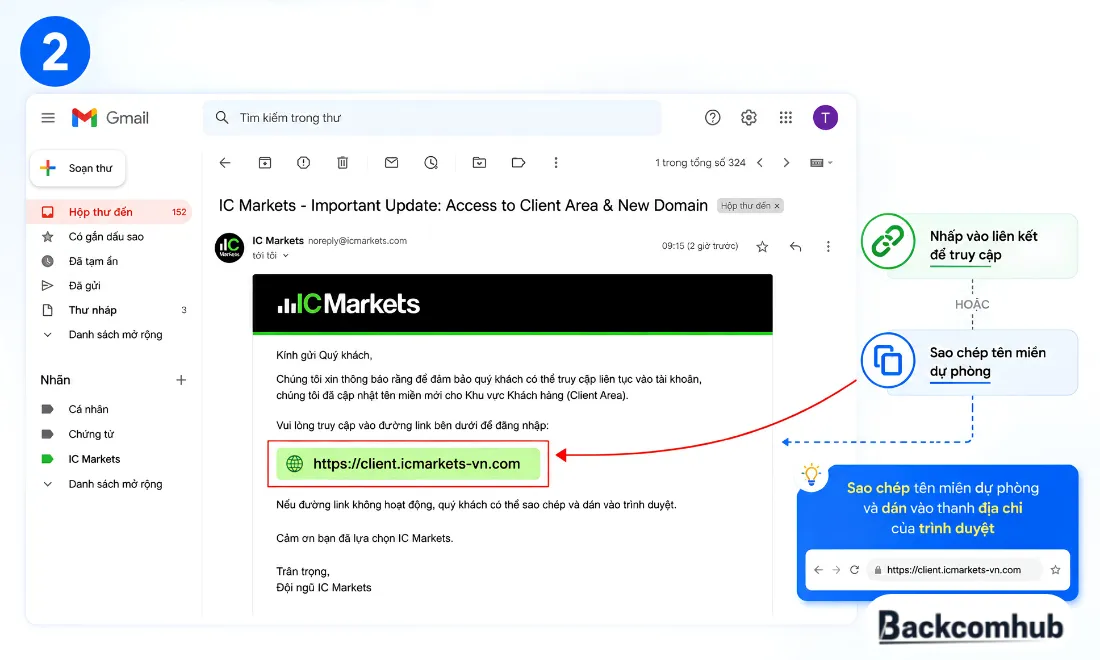Open the toolbar's more options three dots
This screenshot has width=1100, height=660.
[x=556, y=163]
